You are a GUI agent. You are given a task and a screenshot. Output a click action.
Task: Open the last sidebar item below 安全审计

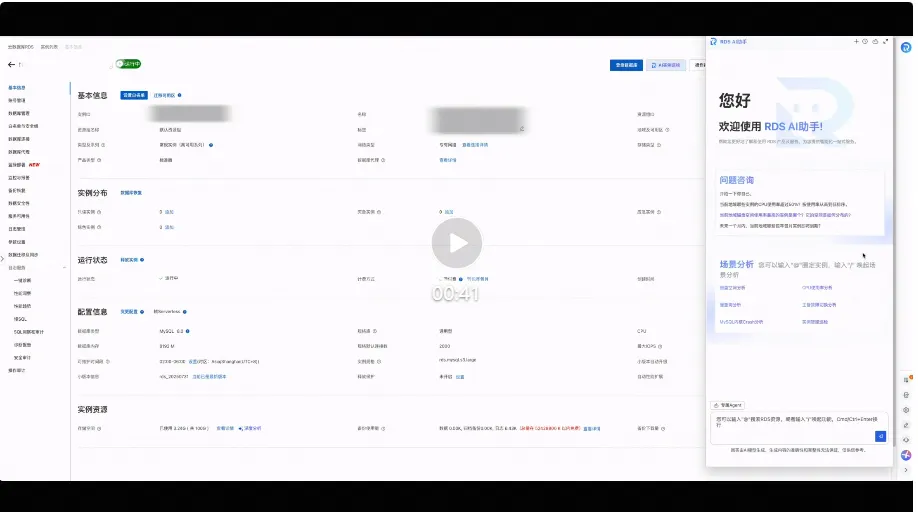pos(16,370)
